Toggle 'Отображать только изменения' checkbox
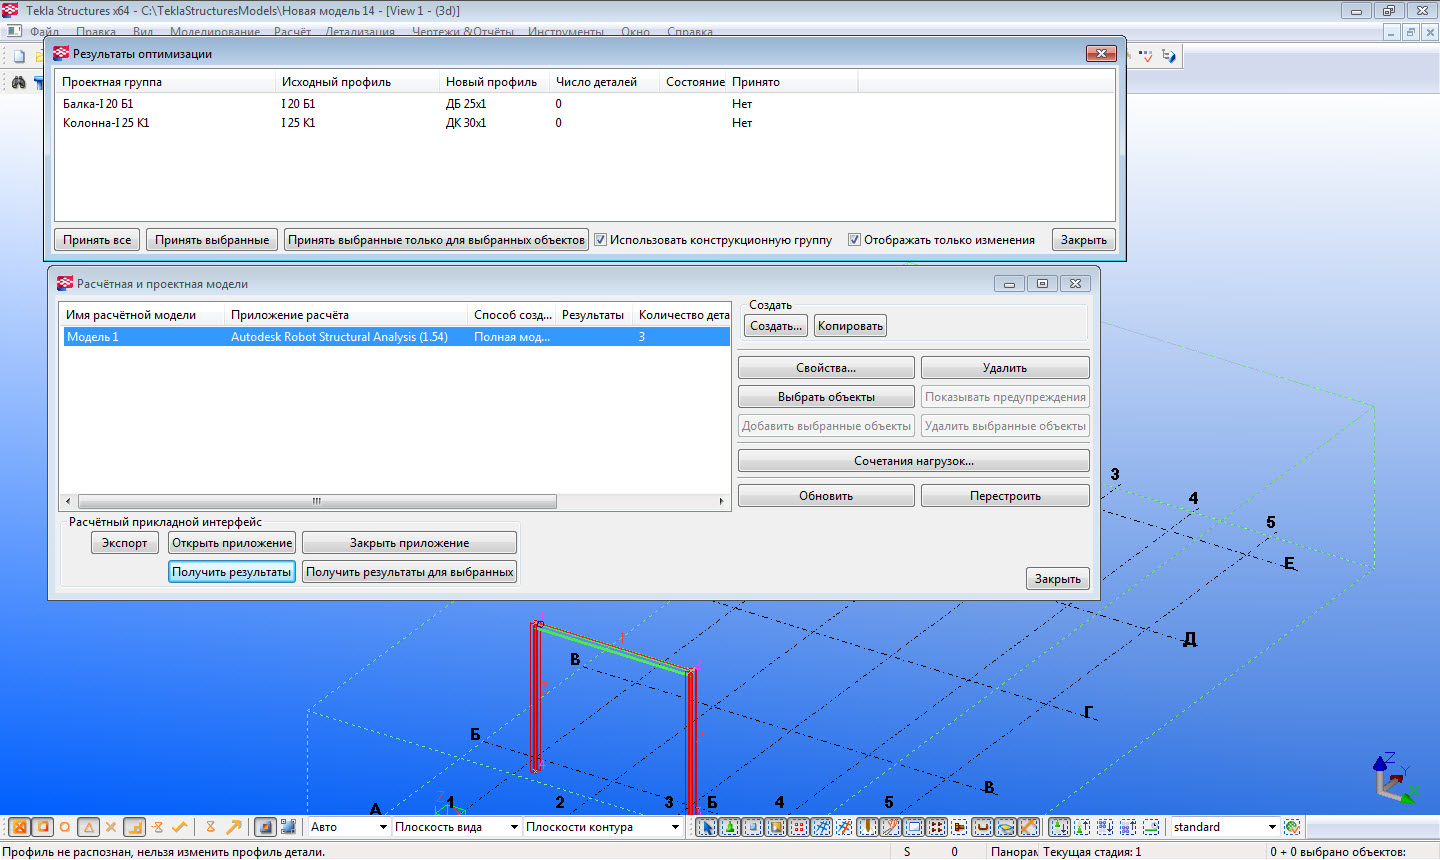The width and height of the screenshot is (1440, 860). pos(854,240)
